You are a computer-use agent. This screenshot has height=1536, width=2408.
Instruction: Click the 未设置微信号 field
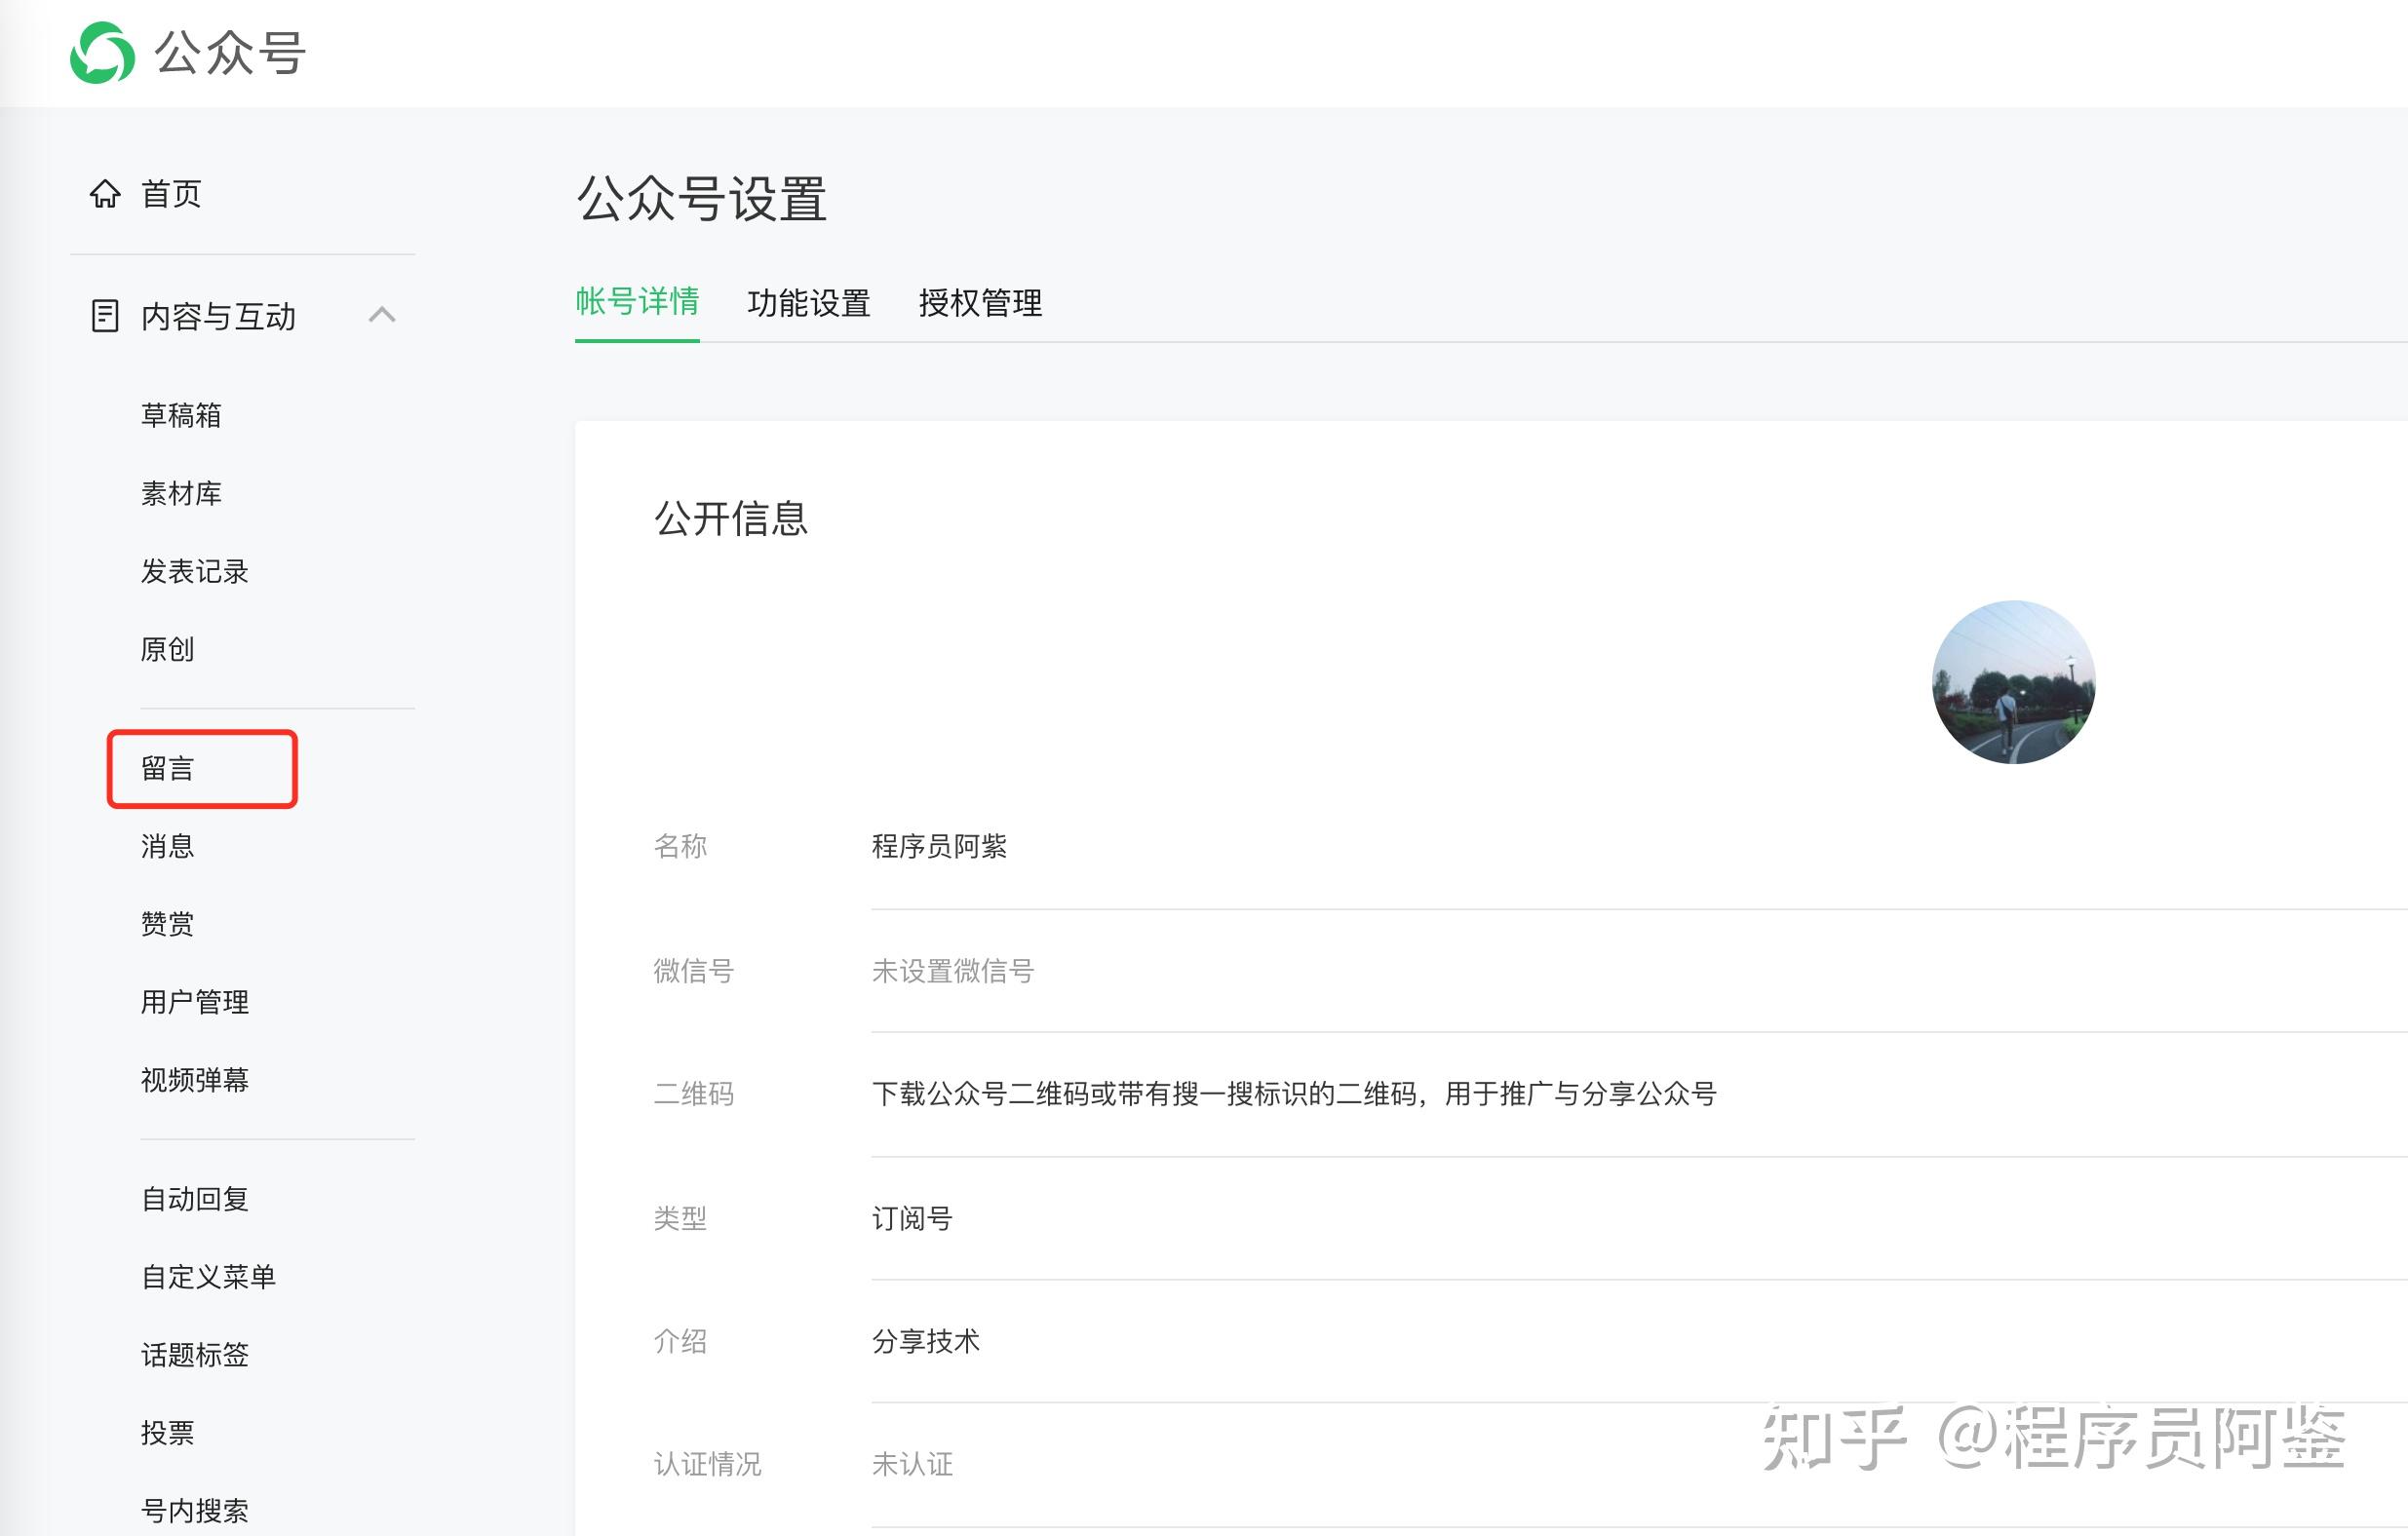click(x=953, y=970)
